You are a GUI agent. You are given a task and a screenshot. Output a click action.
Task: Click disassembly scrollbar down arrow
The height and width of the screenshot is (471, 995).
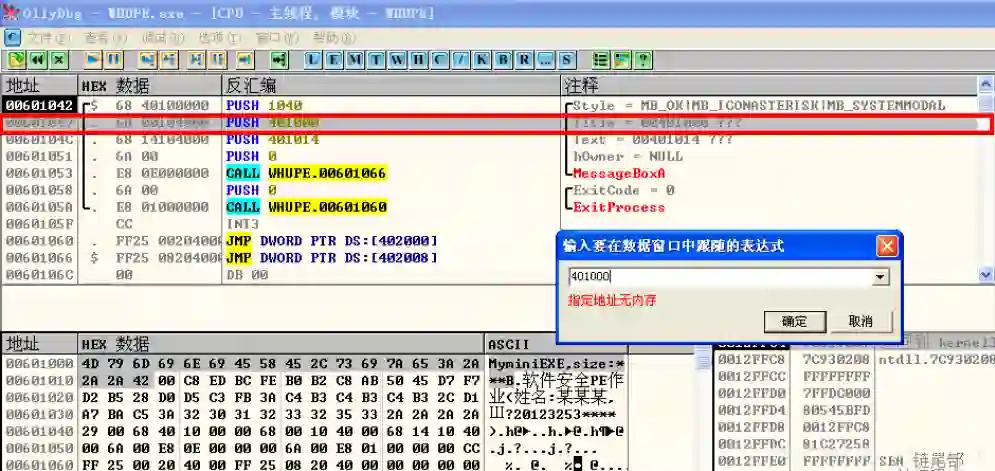tap(985, 275)
